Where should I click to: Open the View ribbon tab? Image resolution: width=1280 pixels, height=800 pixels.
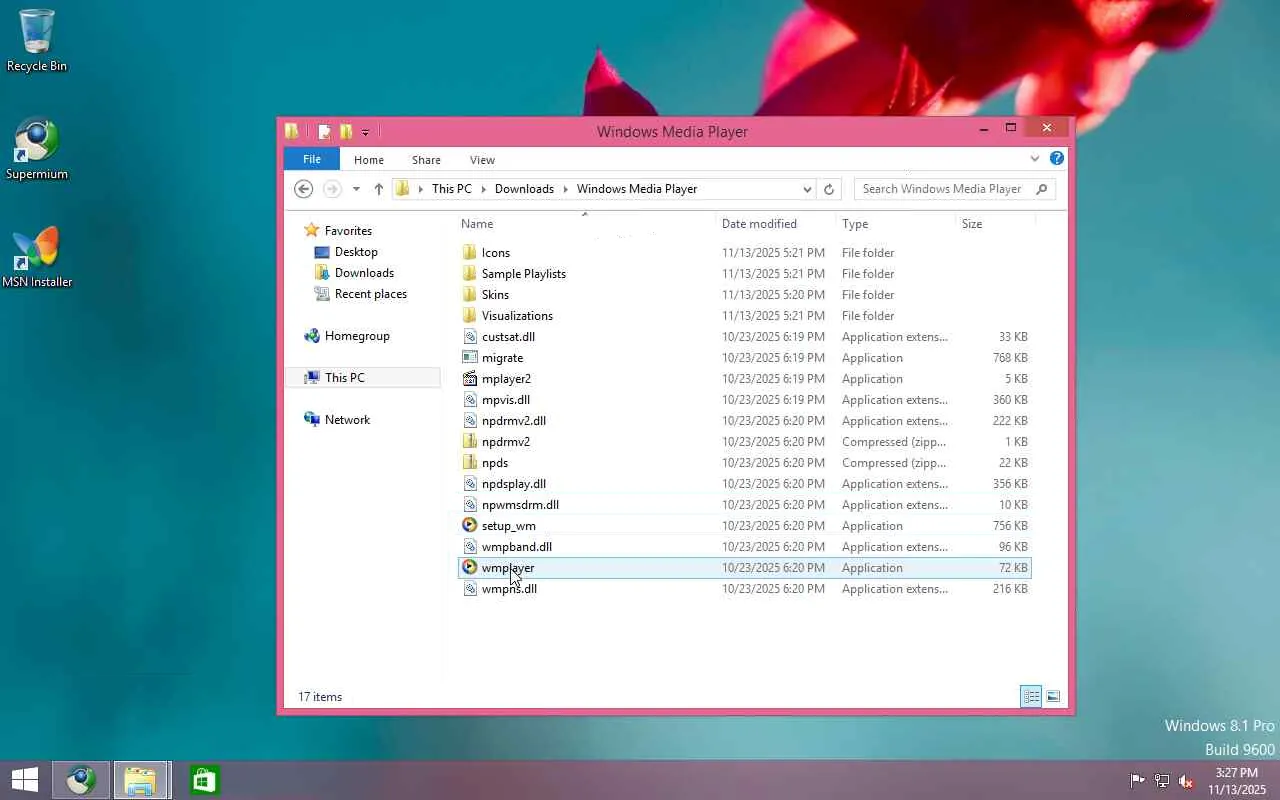[482, 160]
